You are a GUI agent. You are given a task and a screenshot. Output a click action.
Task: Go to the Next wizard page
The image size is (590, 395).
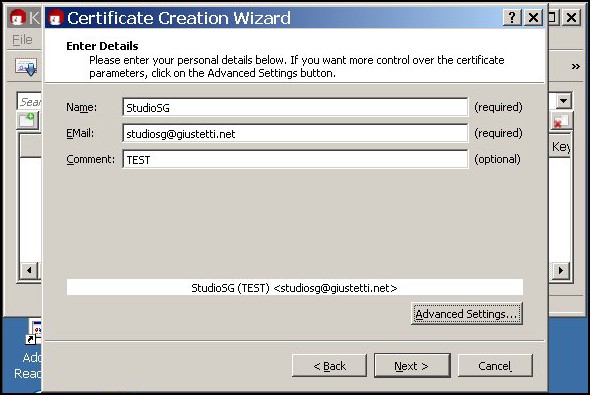(412, 365)
